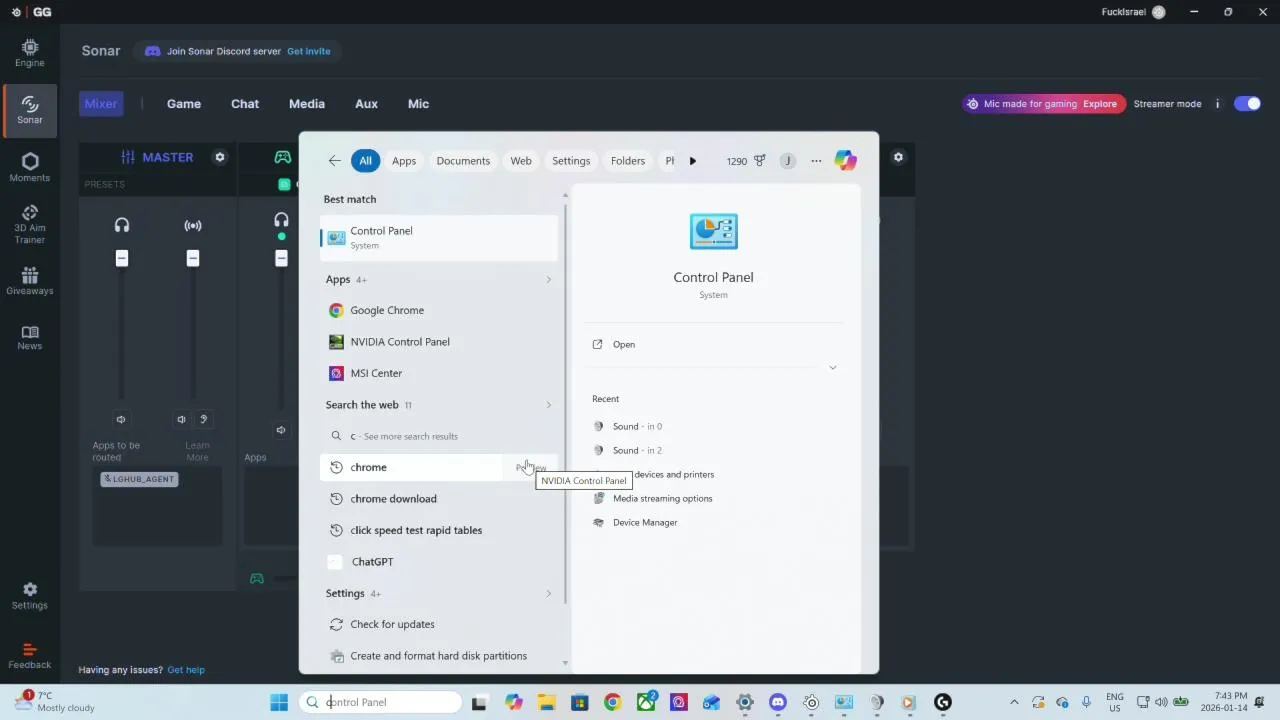Click Get invite Discord link
Screen dimensions: 1280x720
coord(308,51)
